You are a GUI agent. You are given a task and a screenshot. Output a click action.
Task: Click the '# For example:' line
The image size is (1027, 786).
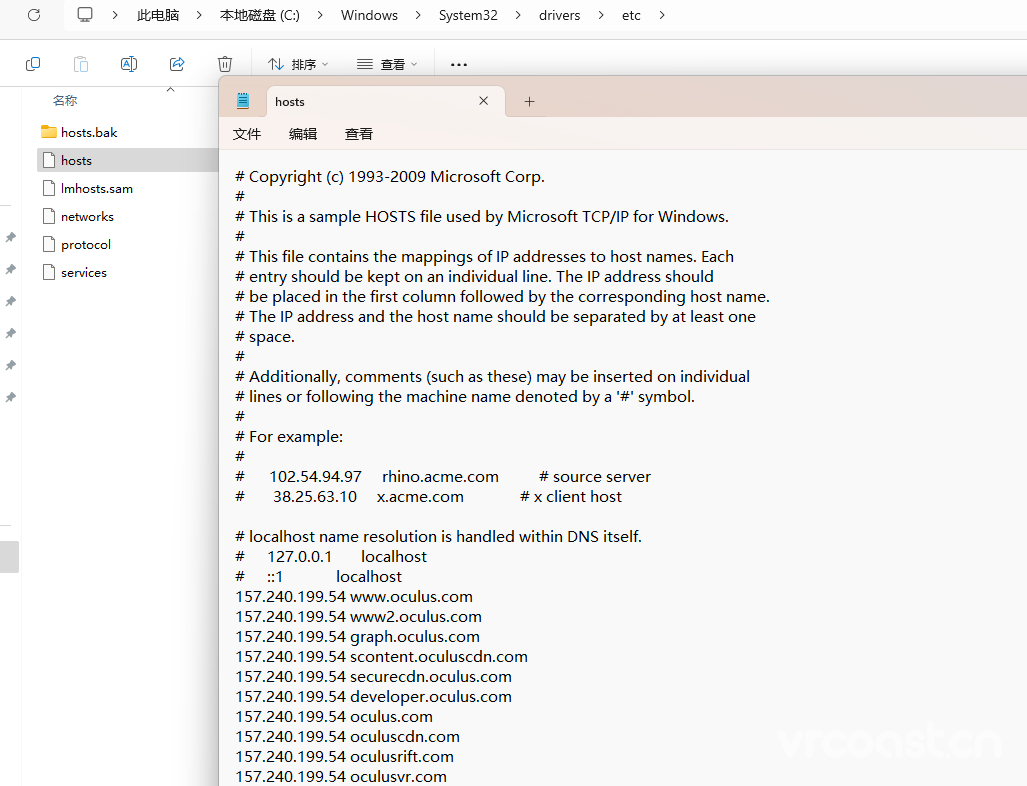pyautogui.click(x=289, y=437)
